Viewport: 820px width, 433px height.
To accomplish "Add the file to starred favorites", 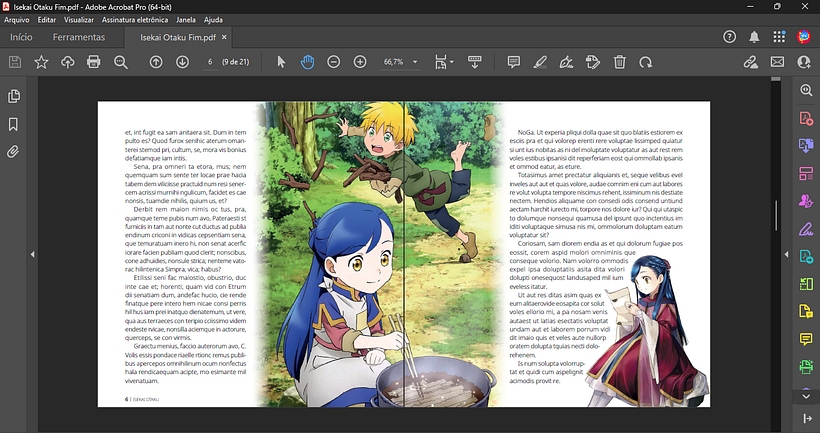I will coord(41,62).
